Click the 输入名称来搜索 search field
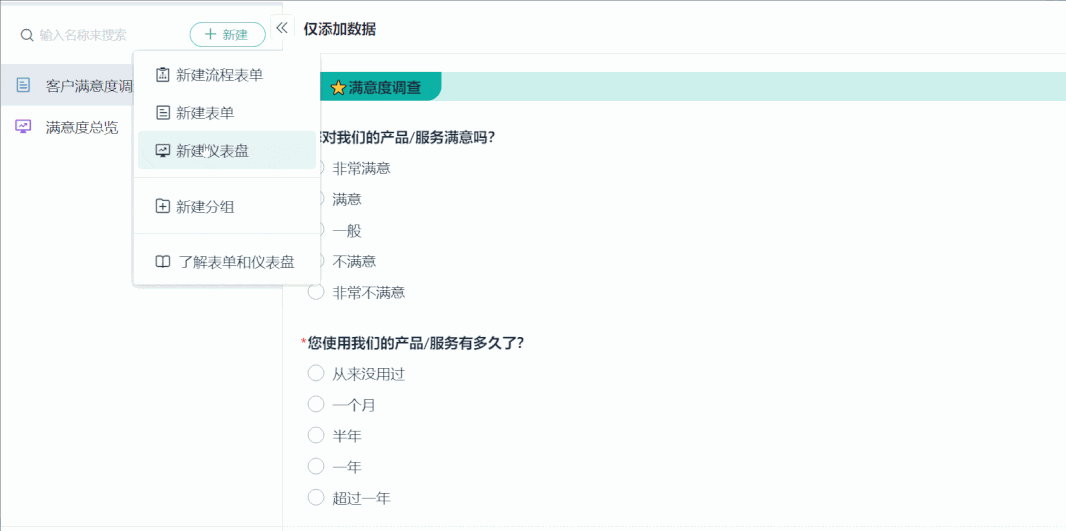 point(102,35)
